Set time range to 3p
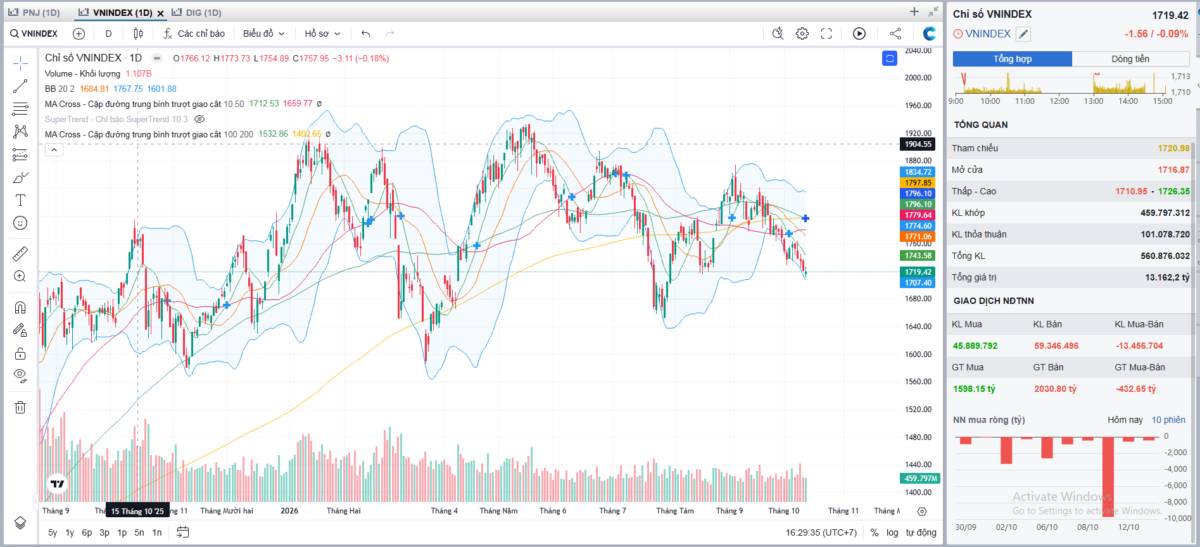 tap(104, 532)
